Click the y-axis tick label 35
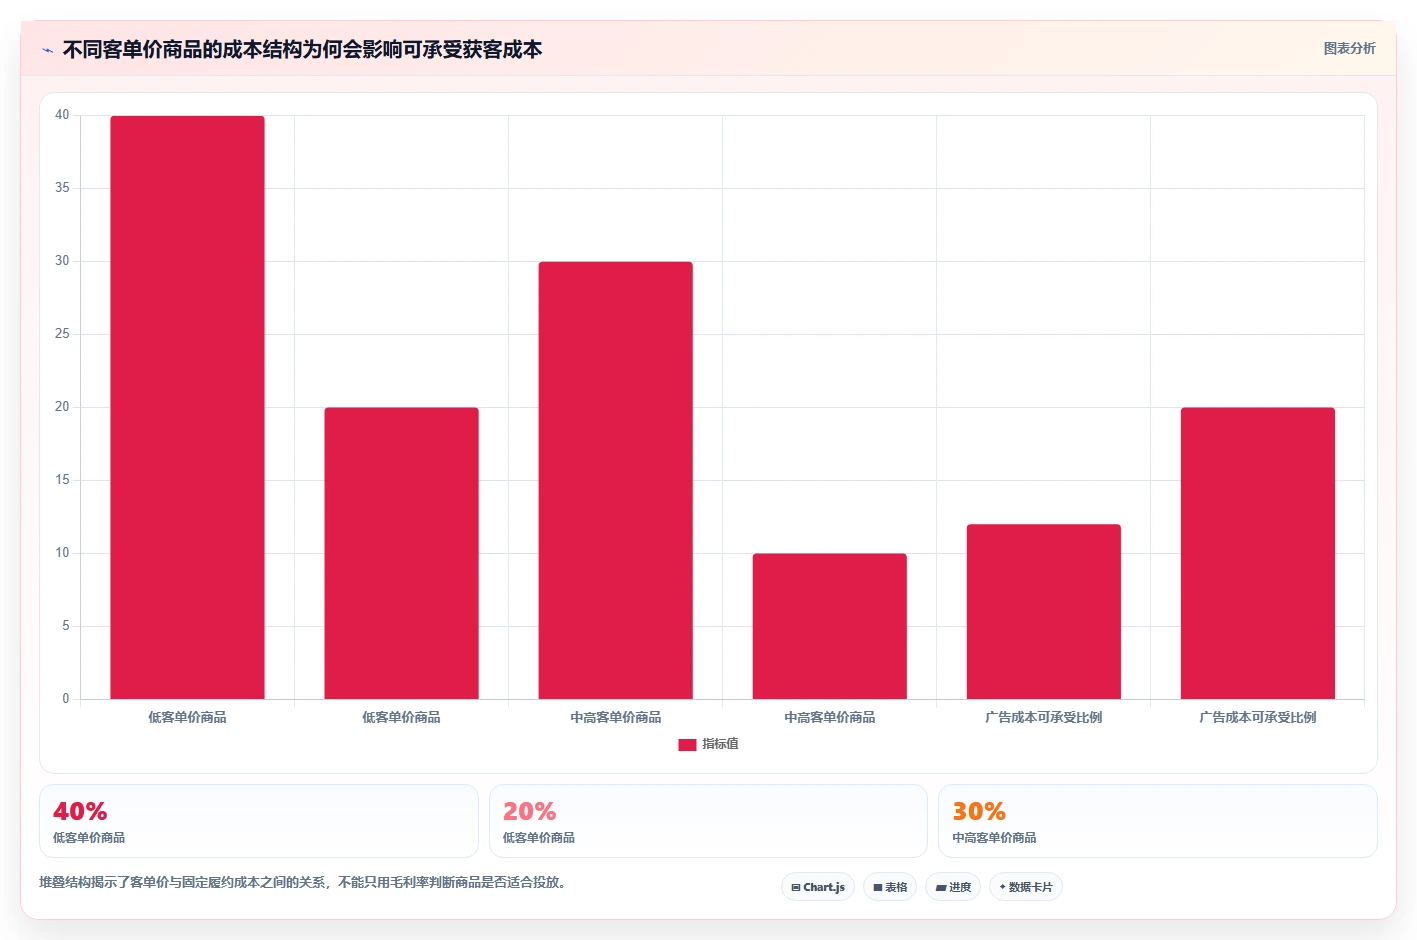The image size is (1417, 940). [x=62, y=188]
